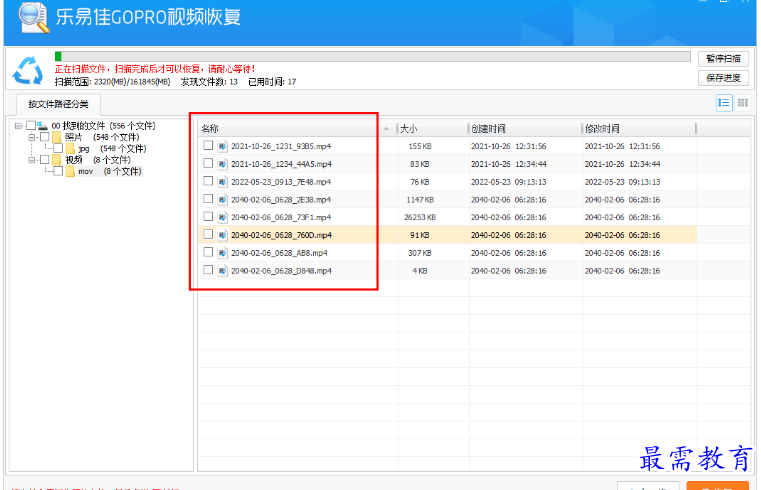This screenshot has width=761, height=490.
Task: Switch to thumbnail grid view icon
Action: [x=743, y=103]
